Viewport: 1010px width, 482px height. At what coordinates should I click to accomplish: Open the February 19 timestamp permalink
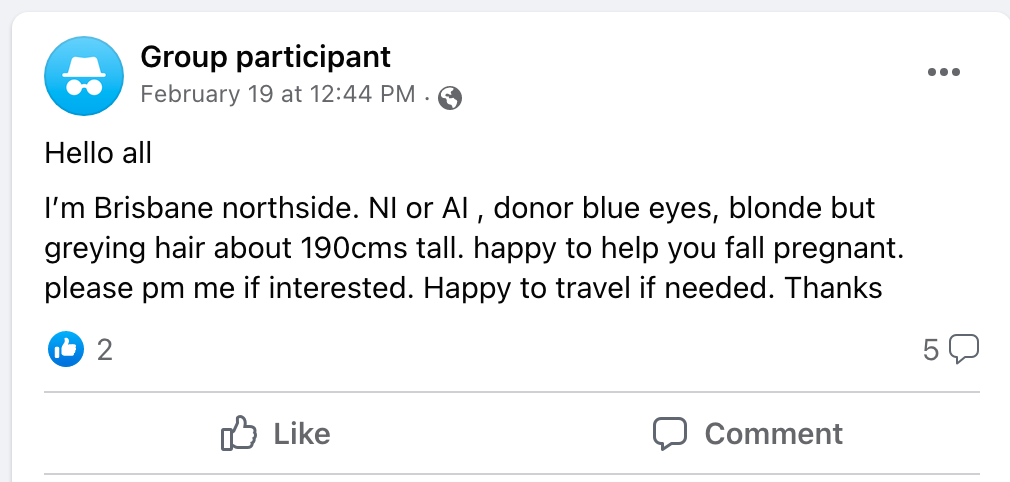pos(278,94)
